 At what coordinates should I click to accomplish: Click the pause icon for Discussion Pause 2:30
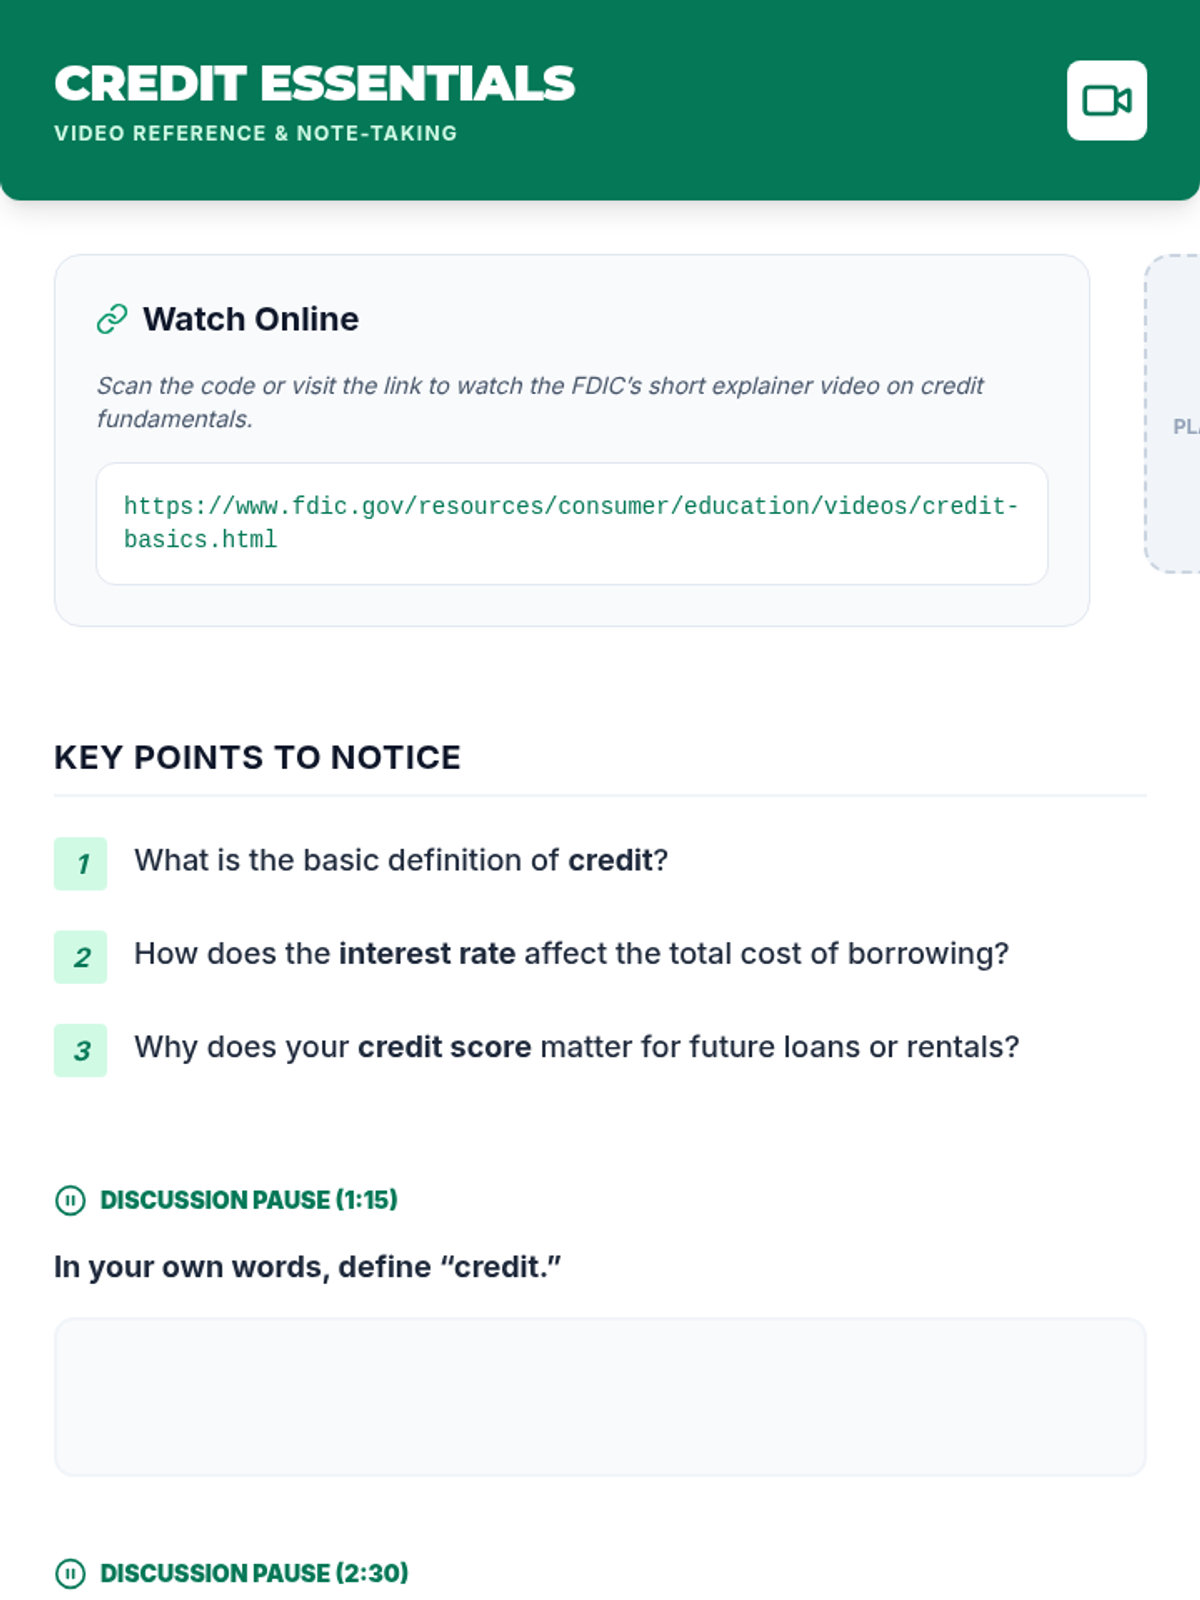pyautogui.click(x=70, y=1573)
